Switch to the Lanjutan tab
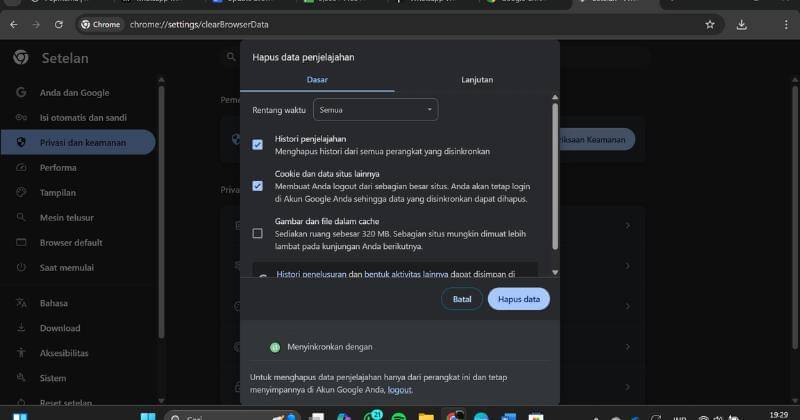 [476, 79]
